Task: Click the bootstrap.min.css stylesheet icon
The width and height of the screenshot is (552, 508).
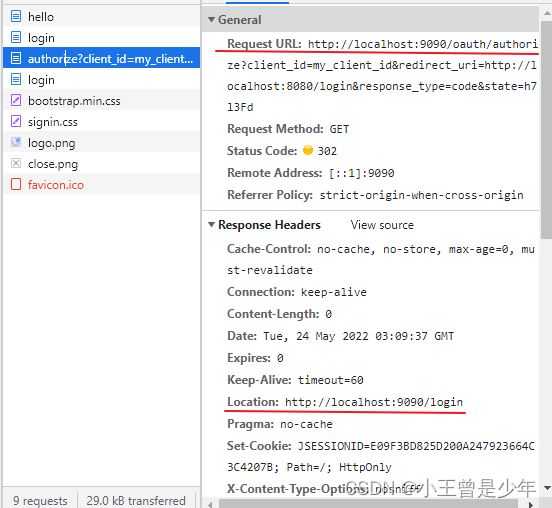Action: [16, 100]
